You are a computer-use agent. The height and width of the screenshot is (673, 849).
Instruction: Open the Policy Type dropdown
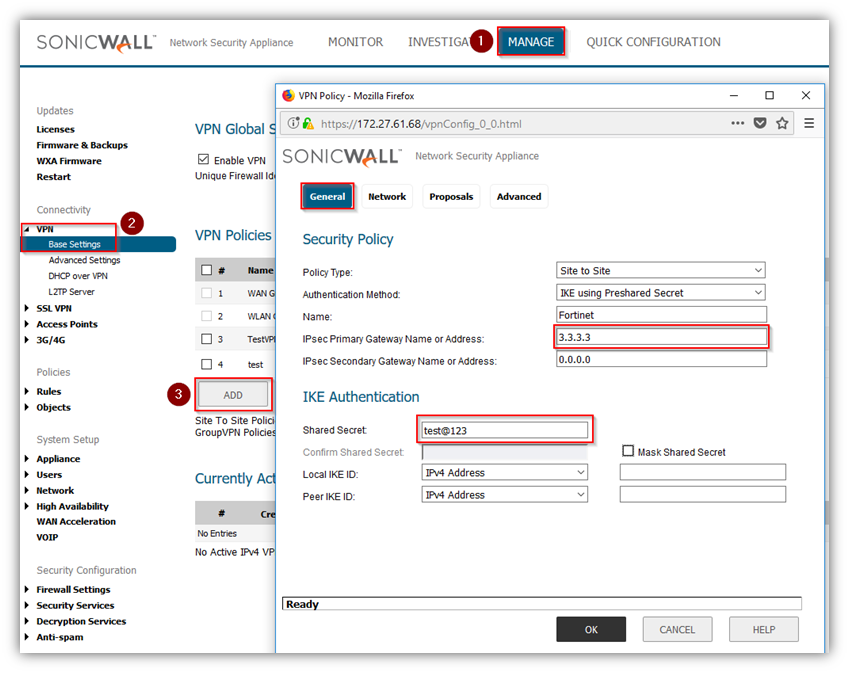point(661,270)
